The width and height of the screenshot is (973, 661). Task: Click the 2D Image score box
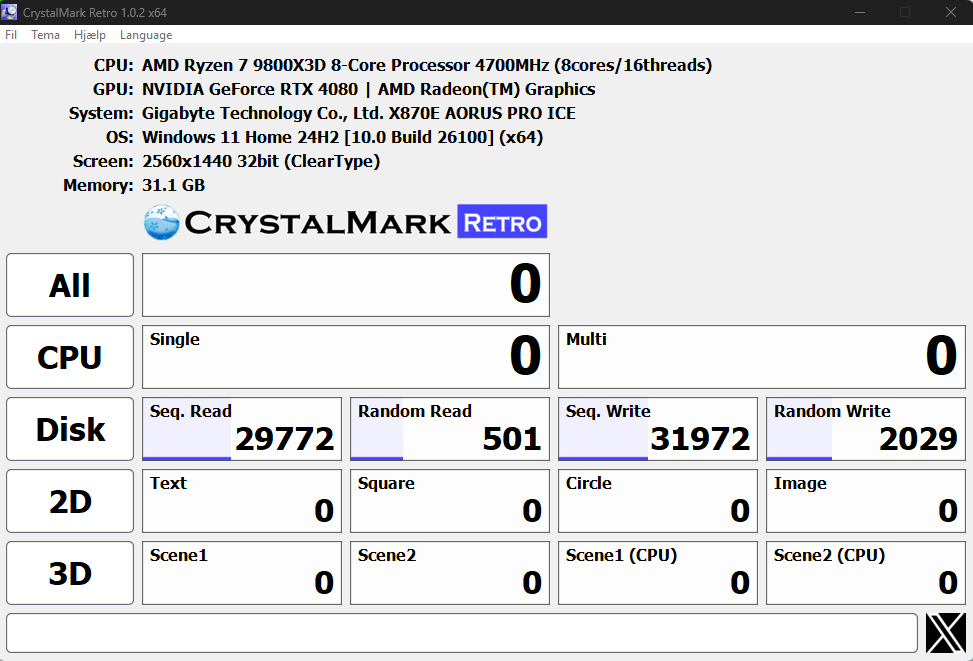click(866, 501)
